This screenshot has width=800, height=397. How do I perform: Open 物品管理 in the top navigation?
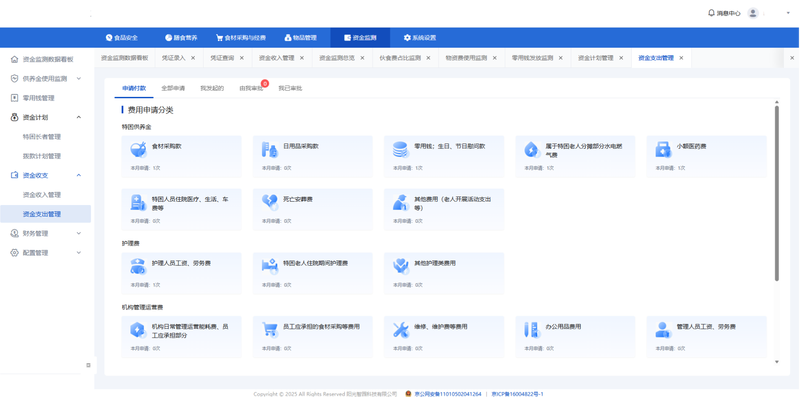click(x=301, y=38)
